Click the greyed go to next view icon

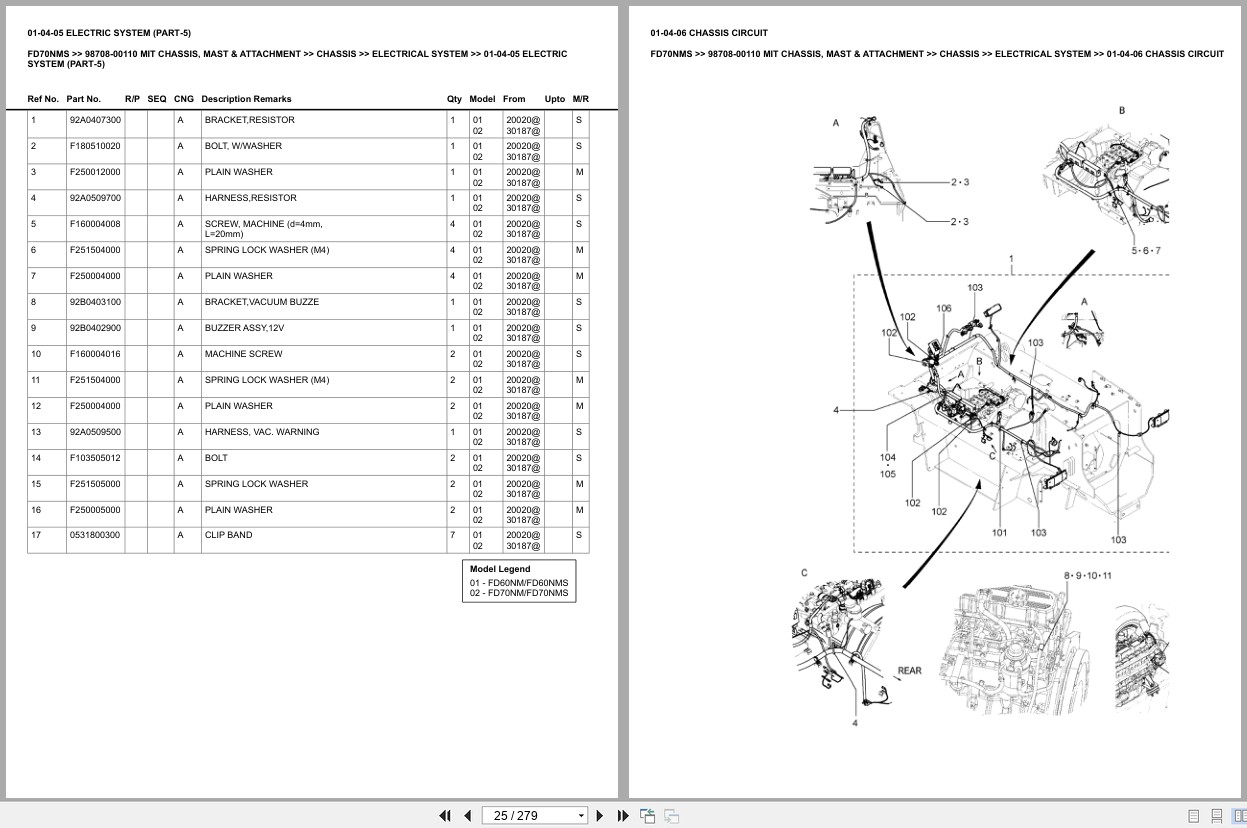click(x=671, y=815)
